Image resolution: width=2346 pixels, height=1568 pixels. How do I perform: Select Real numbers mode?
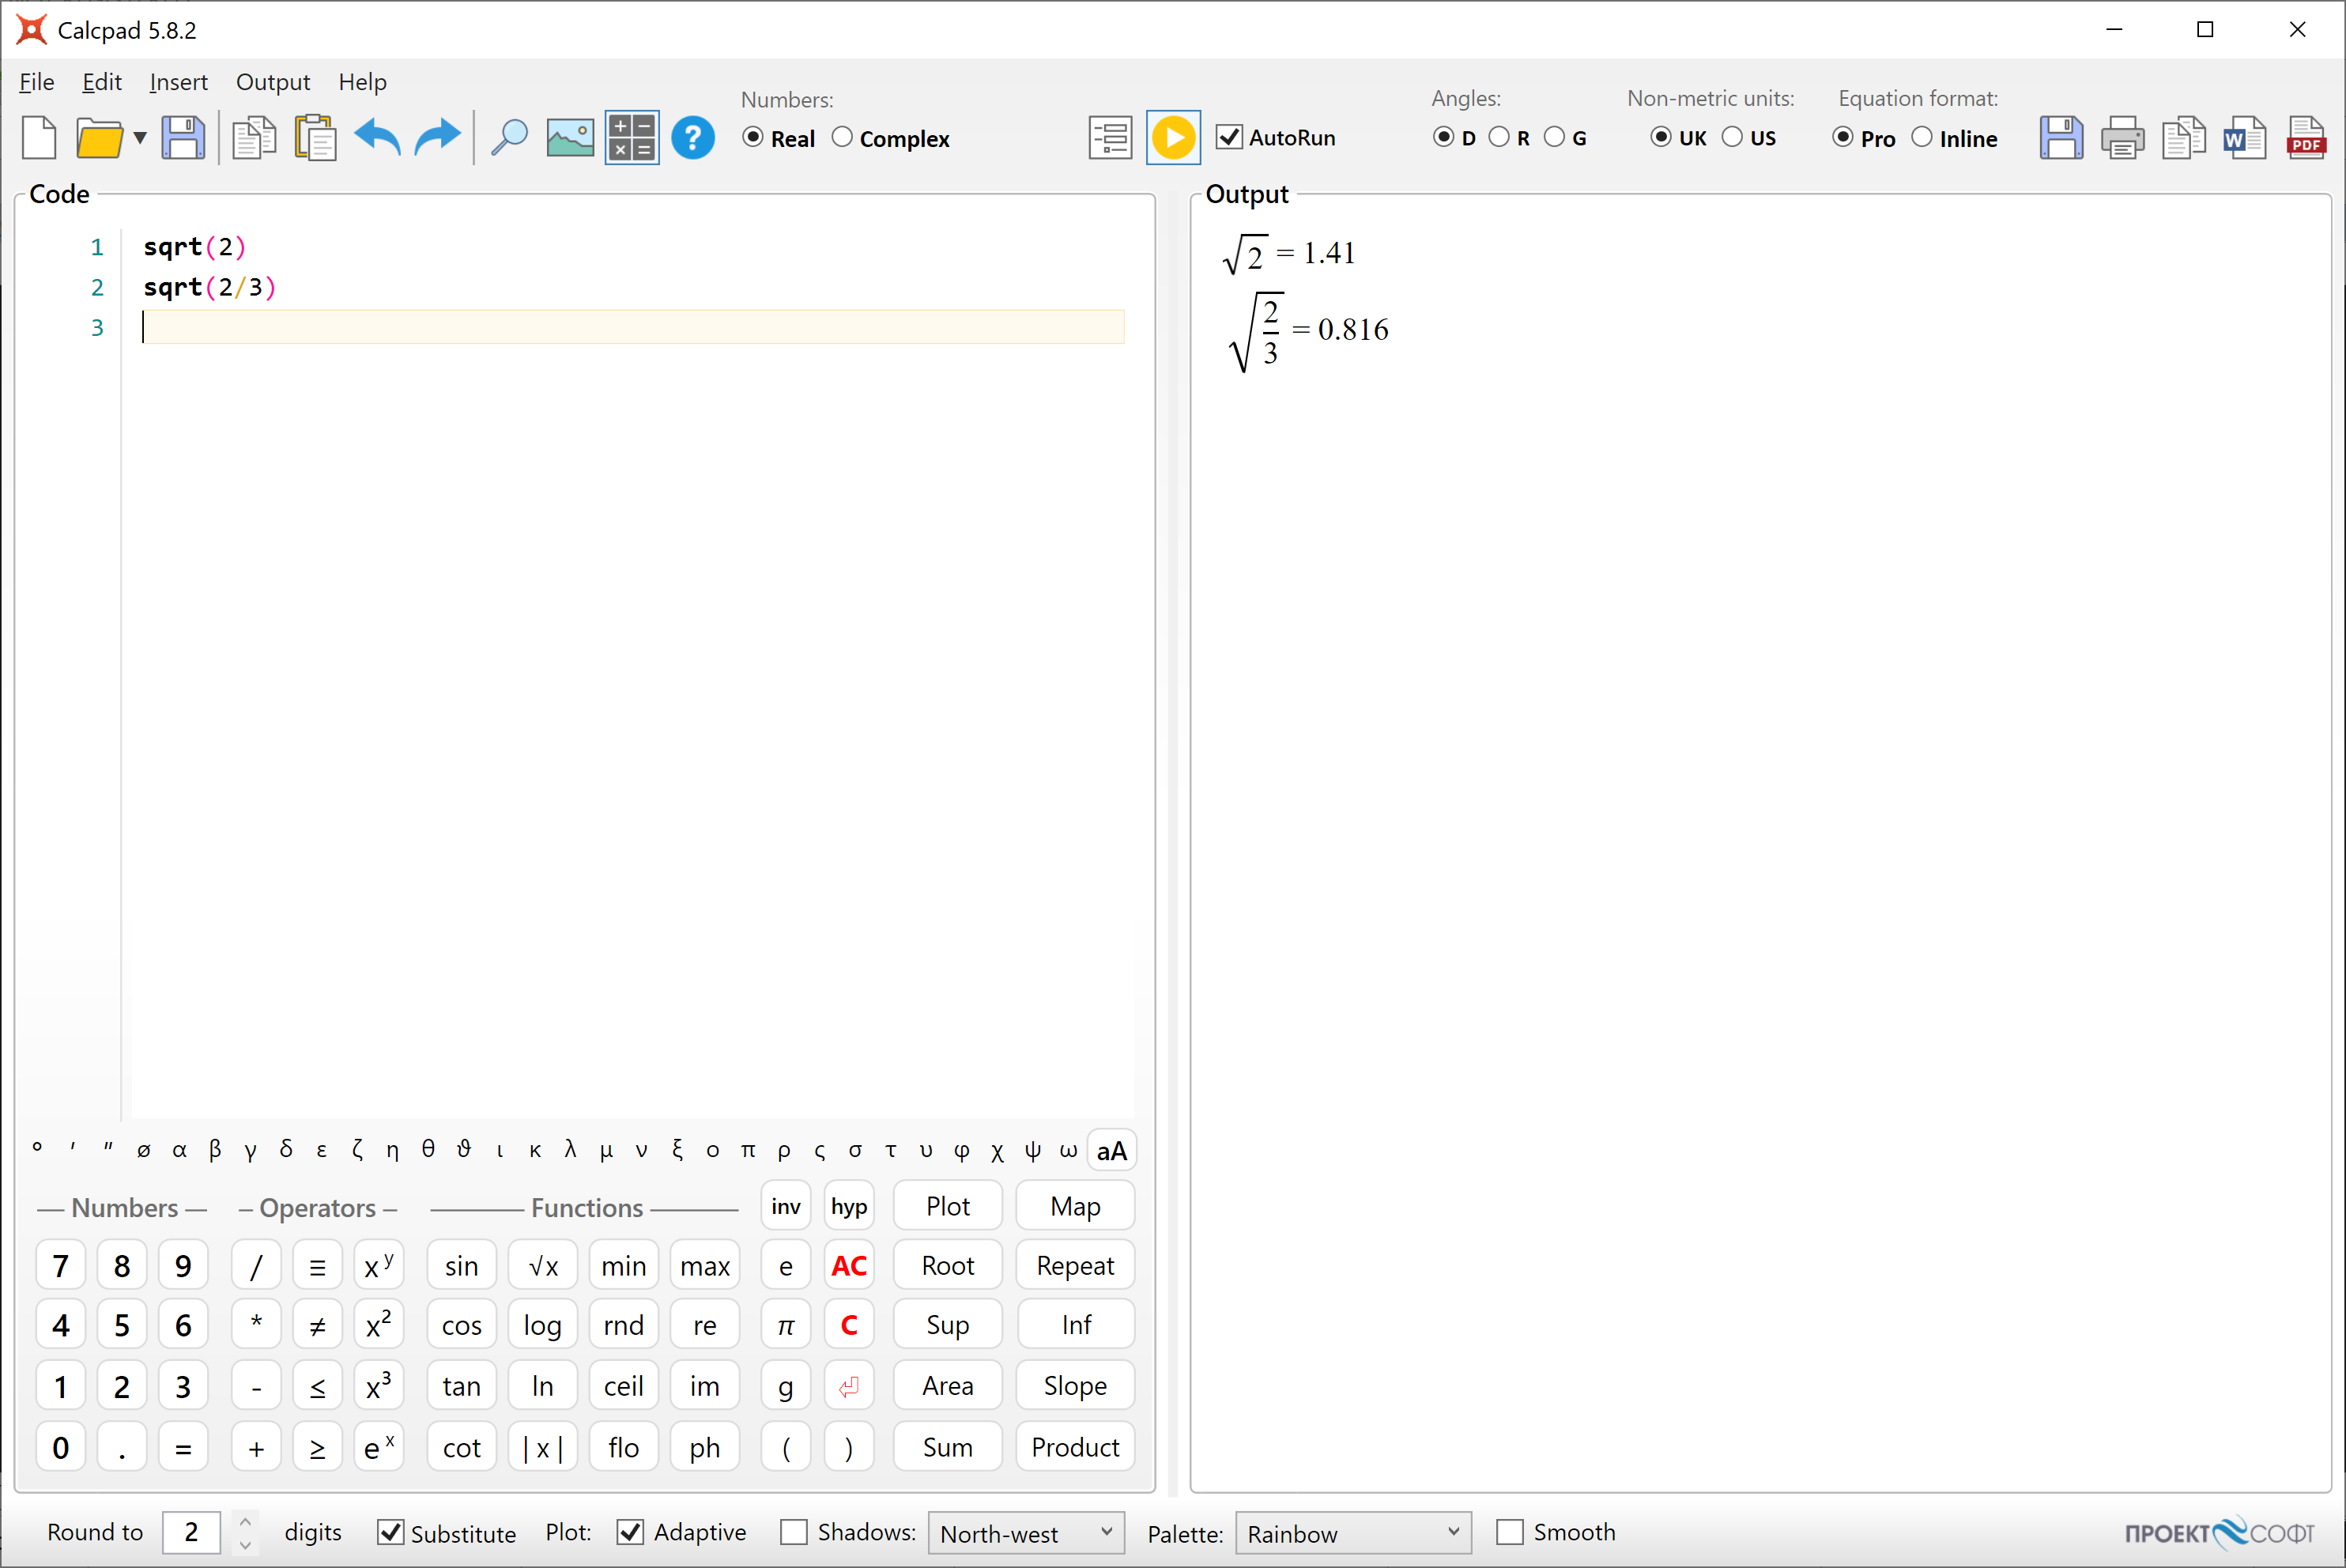[779, 138]
